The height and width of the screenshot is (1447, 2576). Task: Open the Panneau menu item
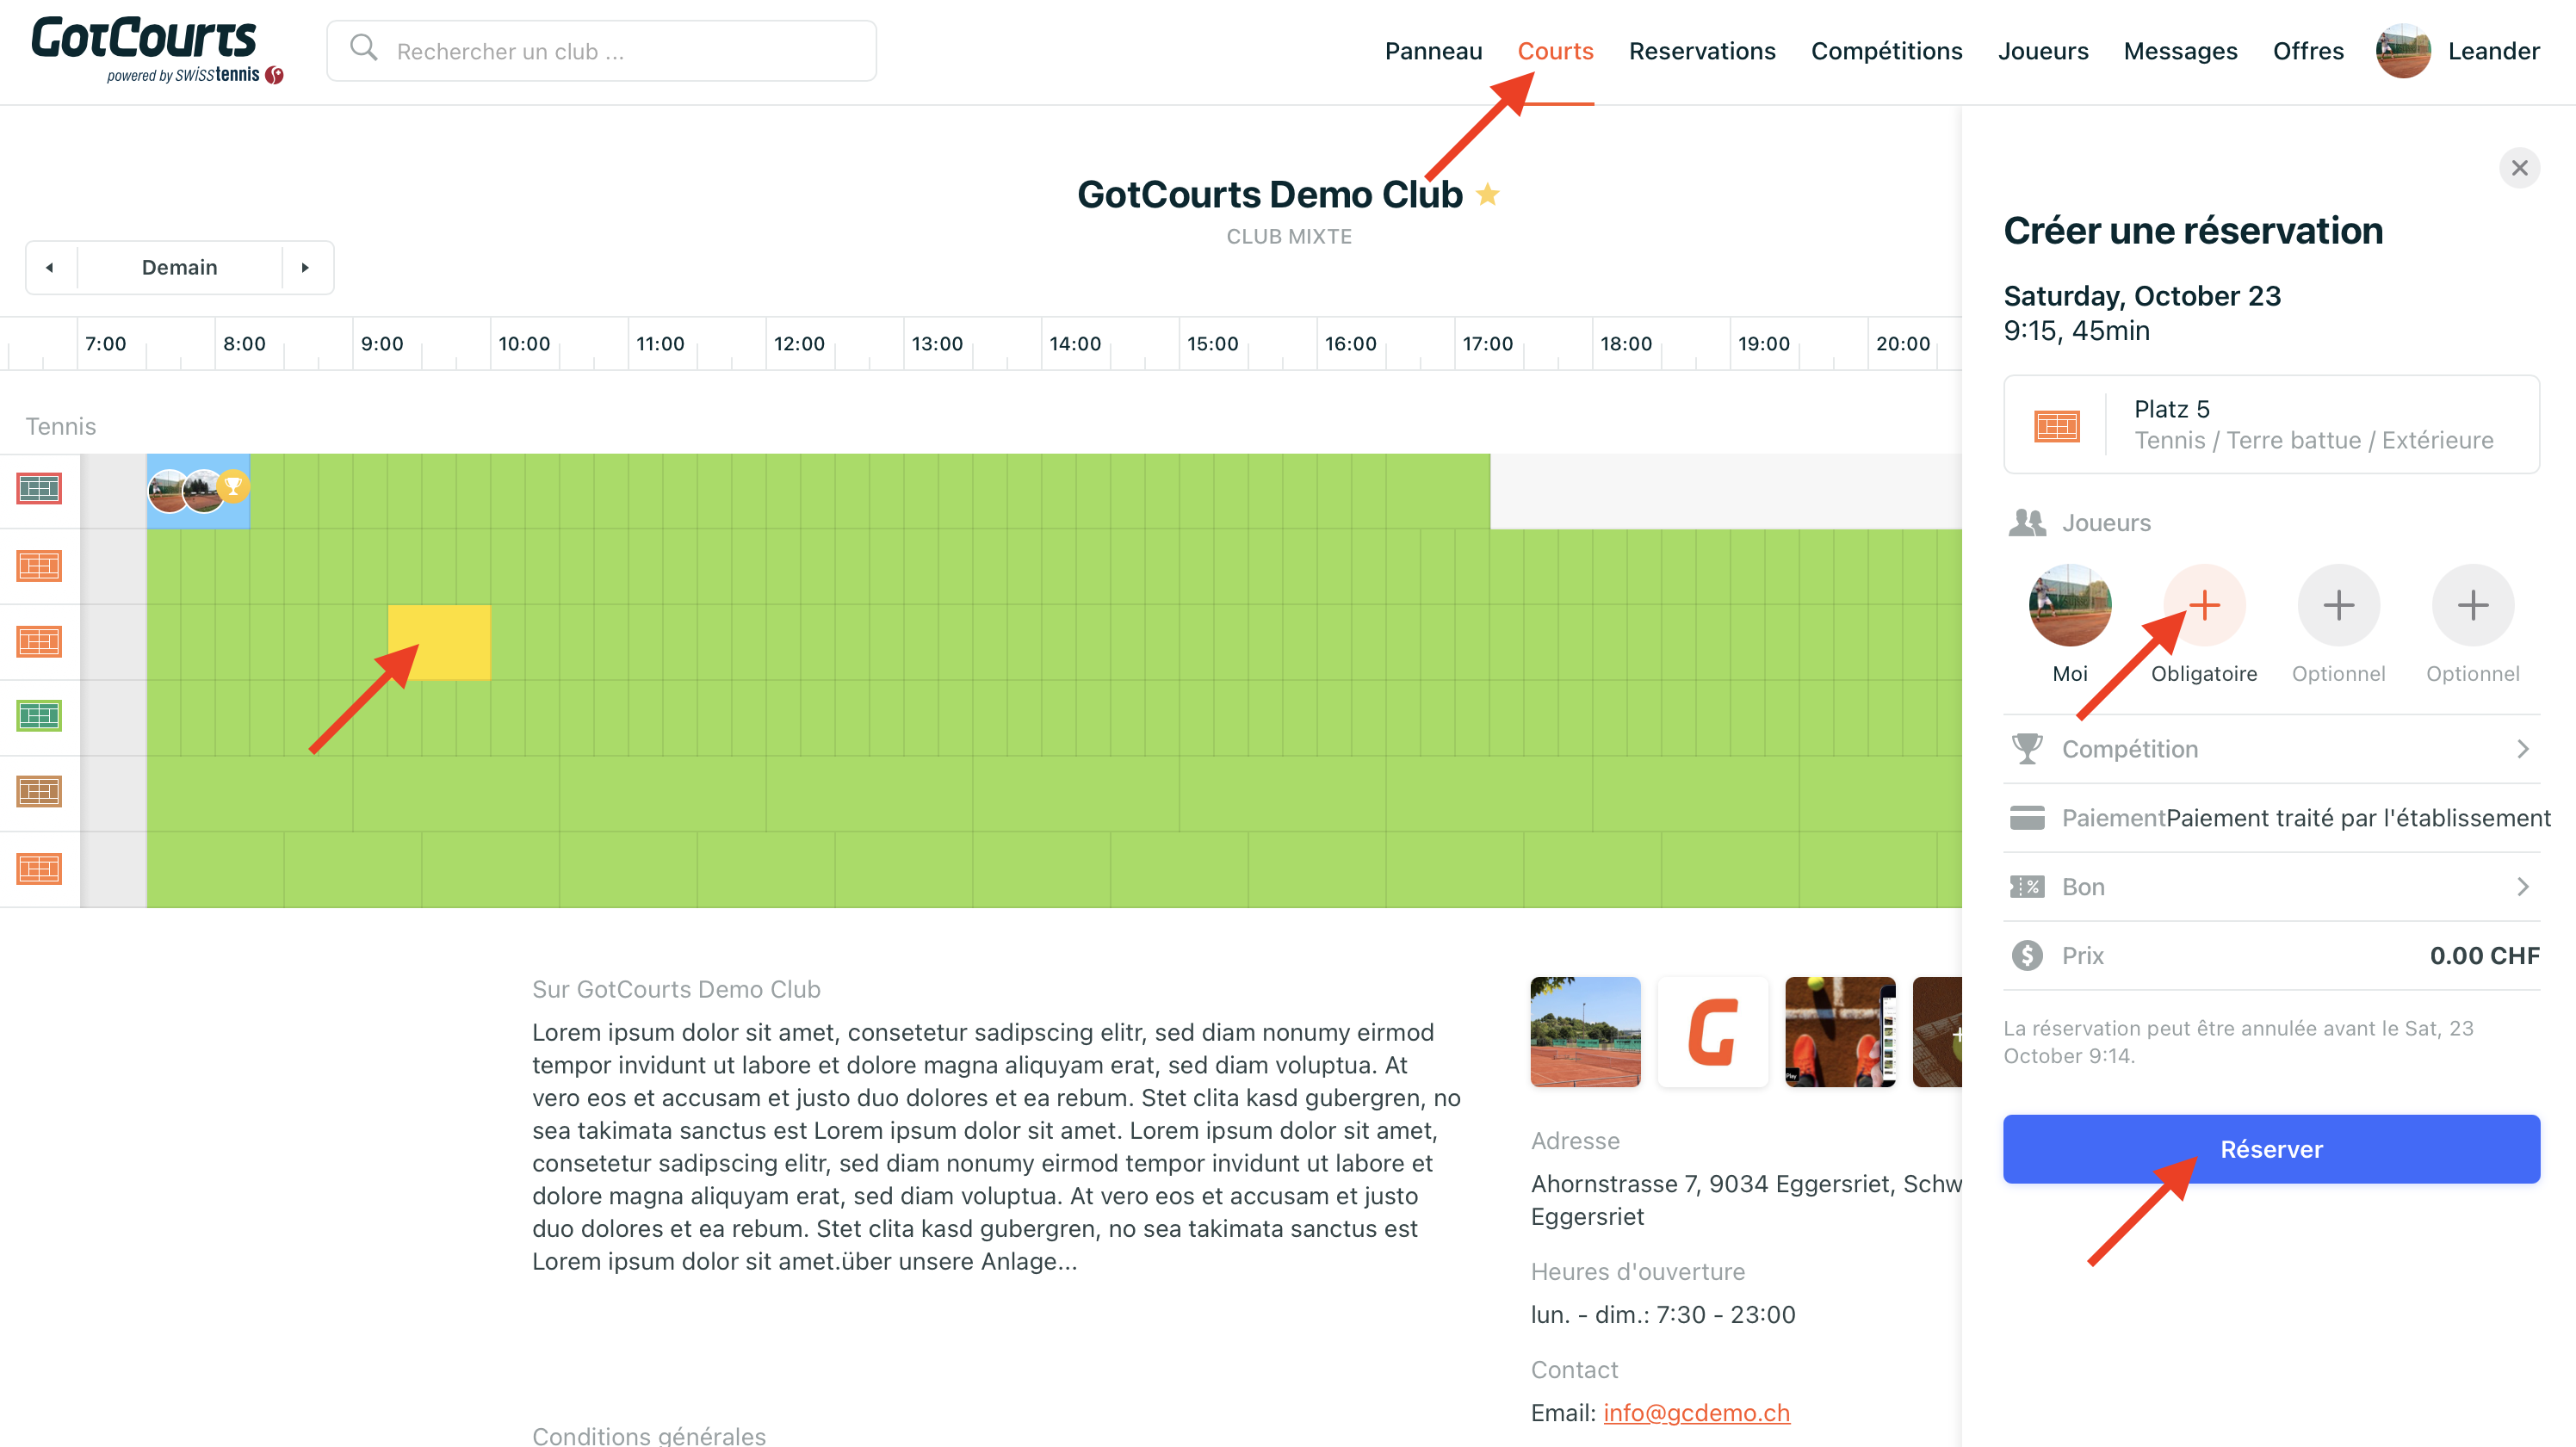[x=1433, y=51]
